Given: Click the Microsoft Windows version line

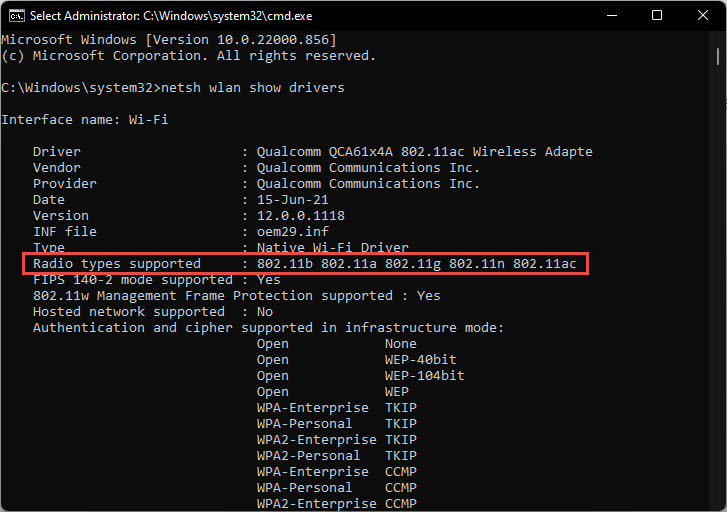Looking at the screenshot, I should pos(168,39).
